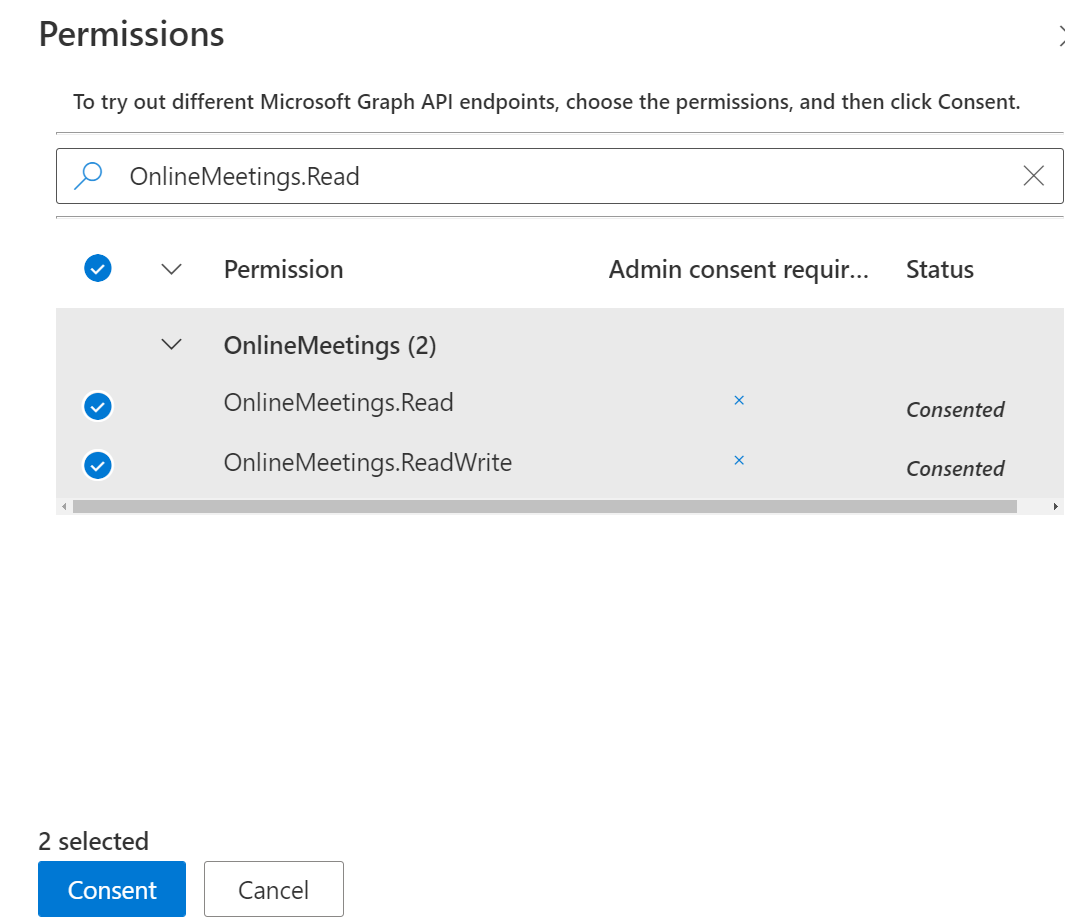Click the Consent button
1065x924 pixels.
coord(112,889)
